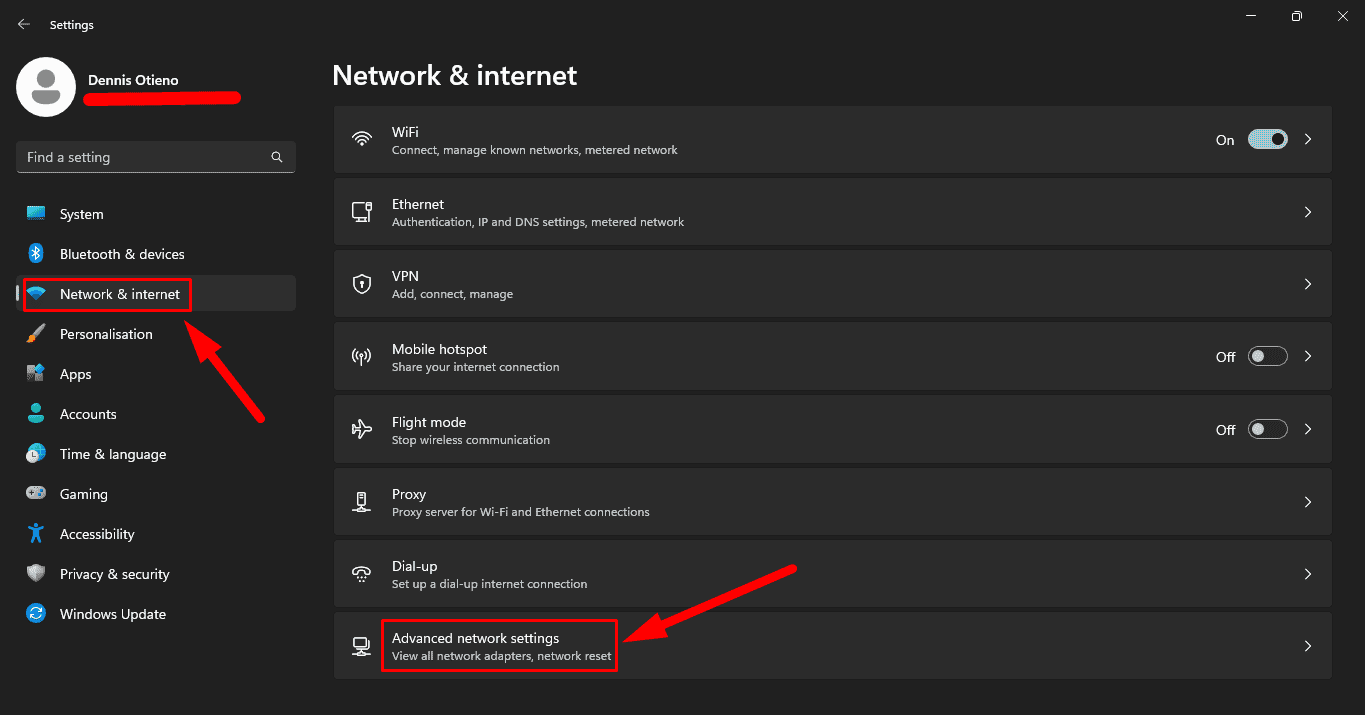Viewport: 1365px width, 715px height.
Task: Switch to the Windows Update section
Action: tap(112, 613)
